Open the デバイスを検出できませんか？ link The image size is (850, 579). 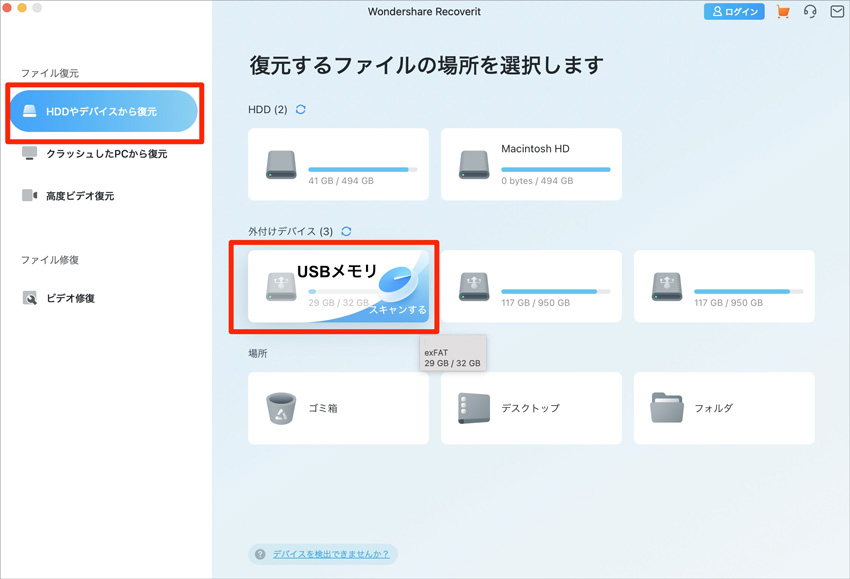pos(331,554)
